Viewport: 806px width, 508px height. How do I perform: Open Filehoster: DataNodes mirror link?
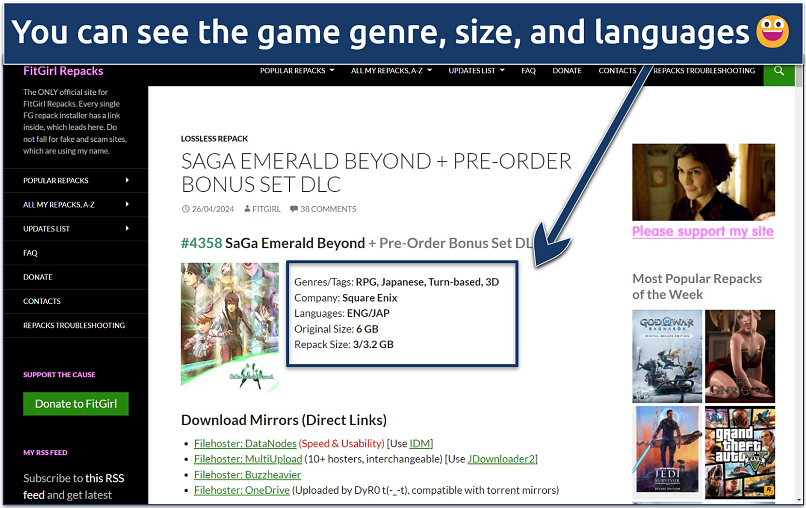click(245, 443)
